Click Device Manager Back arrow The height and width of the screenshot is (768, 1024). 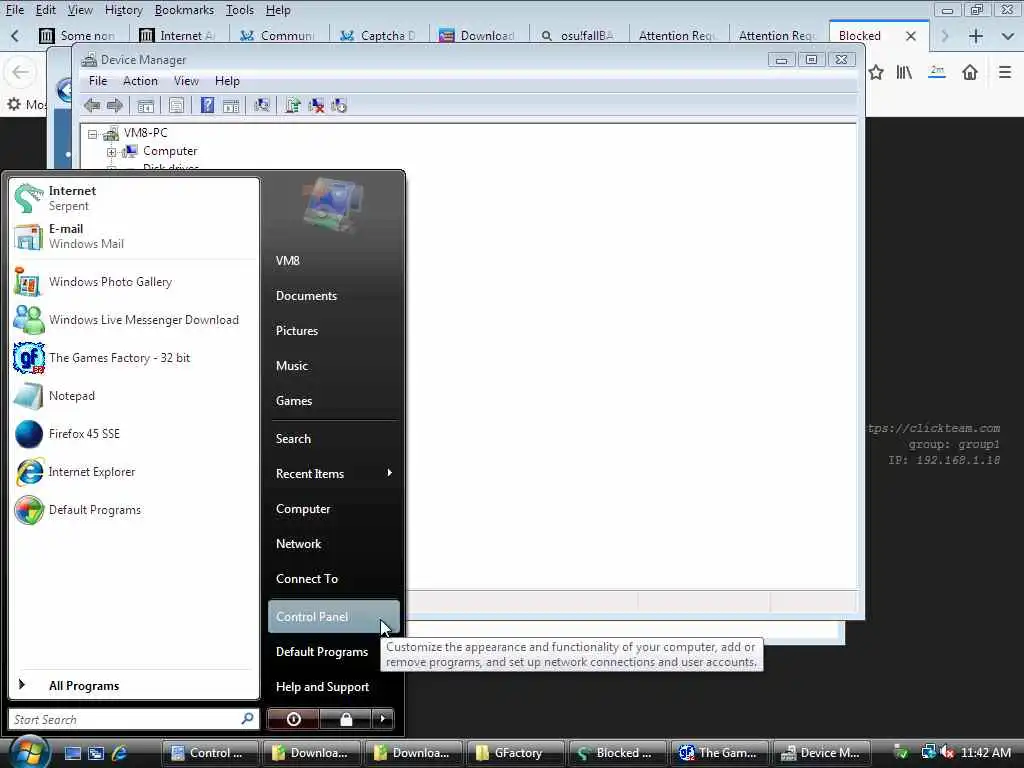point(92,105)
